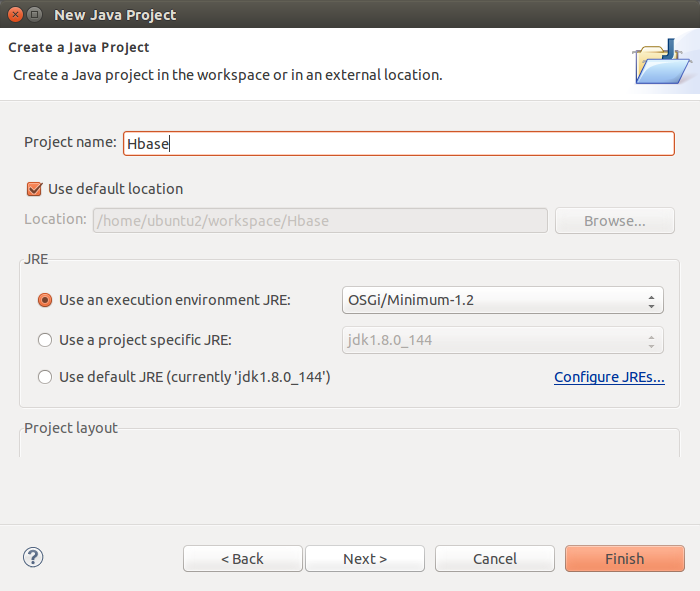This screenshot has height=591, width=700.
Task: Click the Browse button for location
Action: point(614,221)
